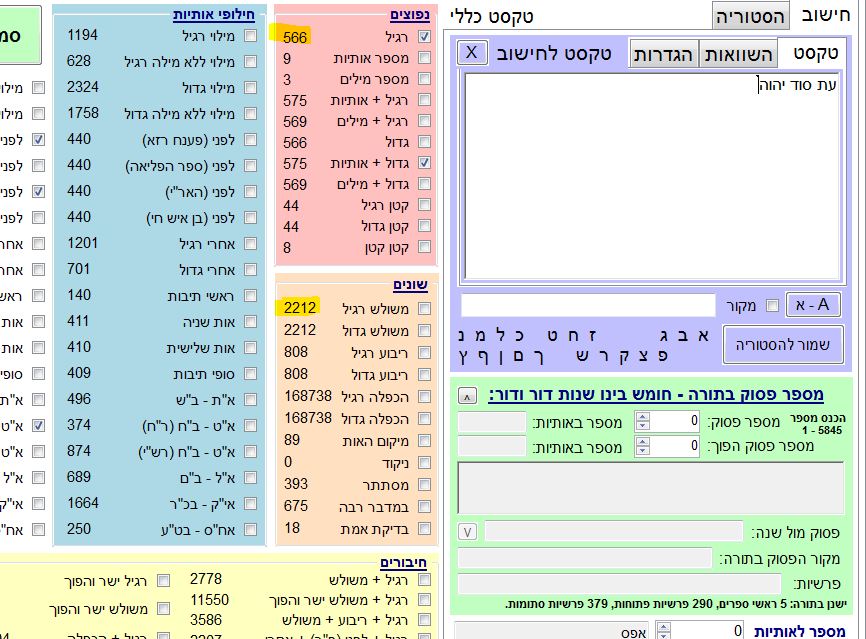Collapse the מספר פסוק בתורה section

467,395
